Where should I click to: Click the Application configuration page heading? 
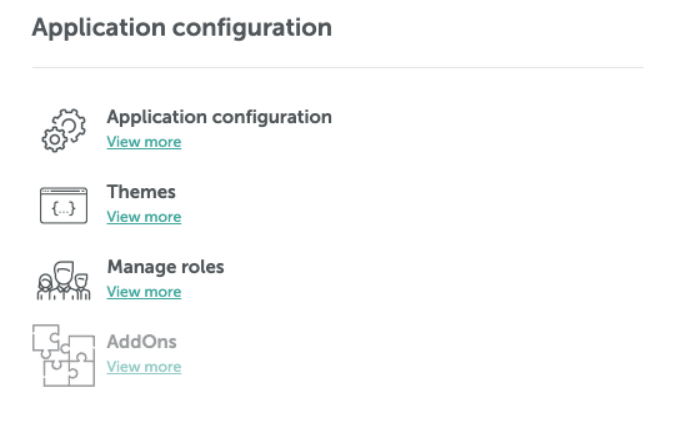182,29
